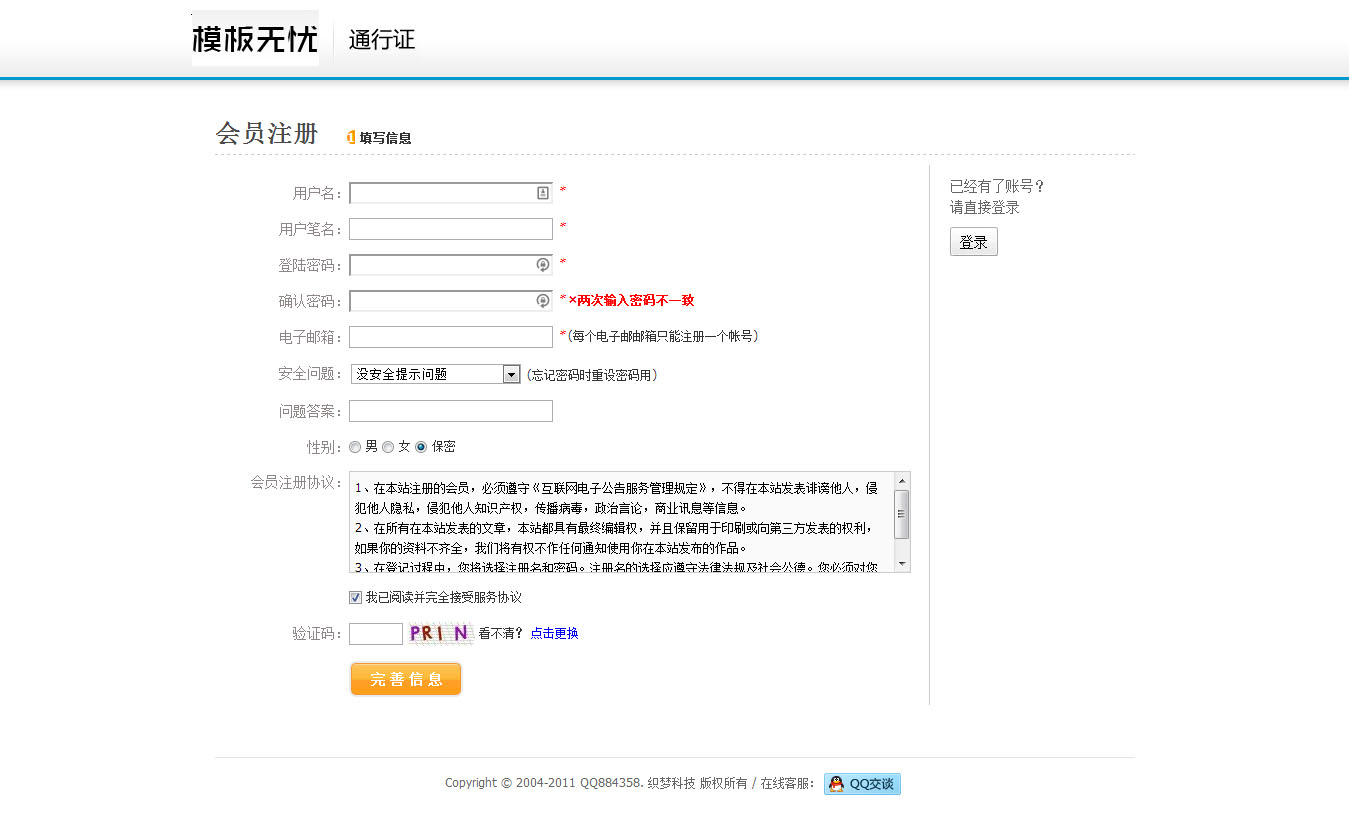Screen dimensions: 1349x817
Task: Click the key icon in 登陆密码 field
Action: tap(543, 265)
